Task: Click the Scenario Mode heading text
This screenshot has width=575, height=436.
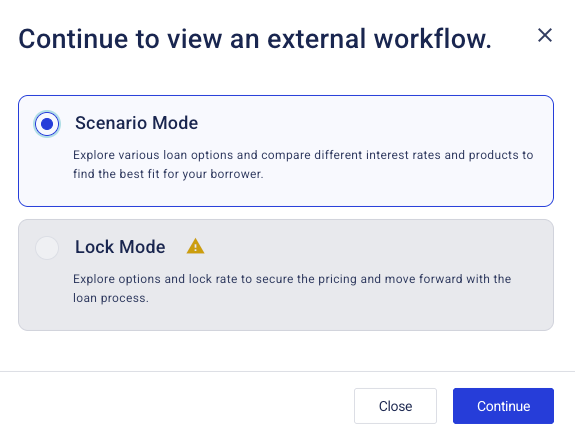Action: [136, 123]
